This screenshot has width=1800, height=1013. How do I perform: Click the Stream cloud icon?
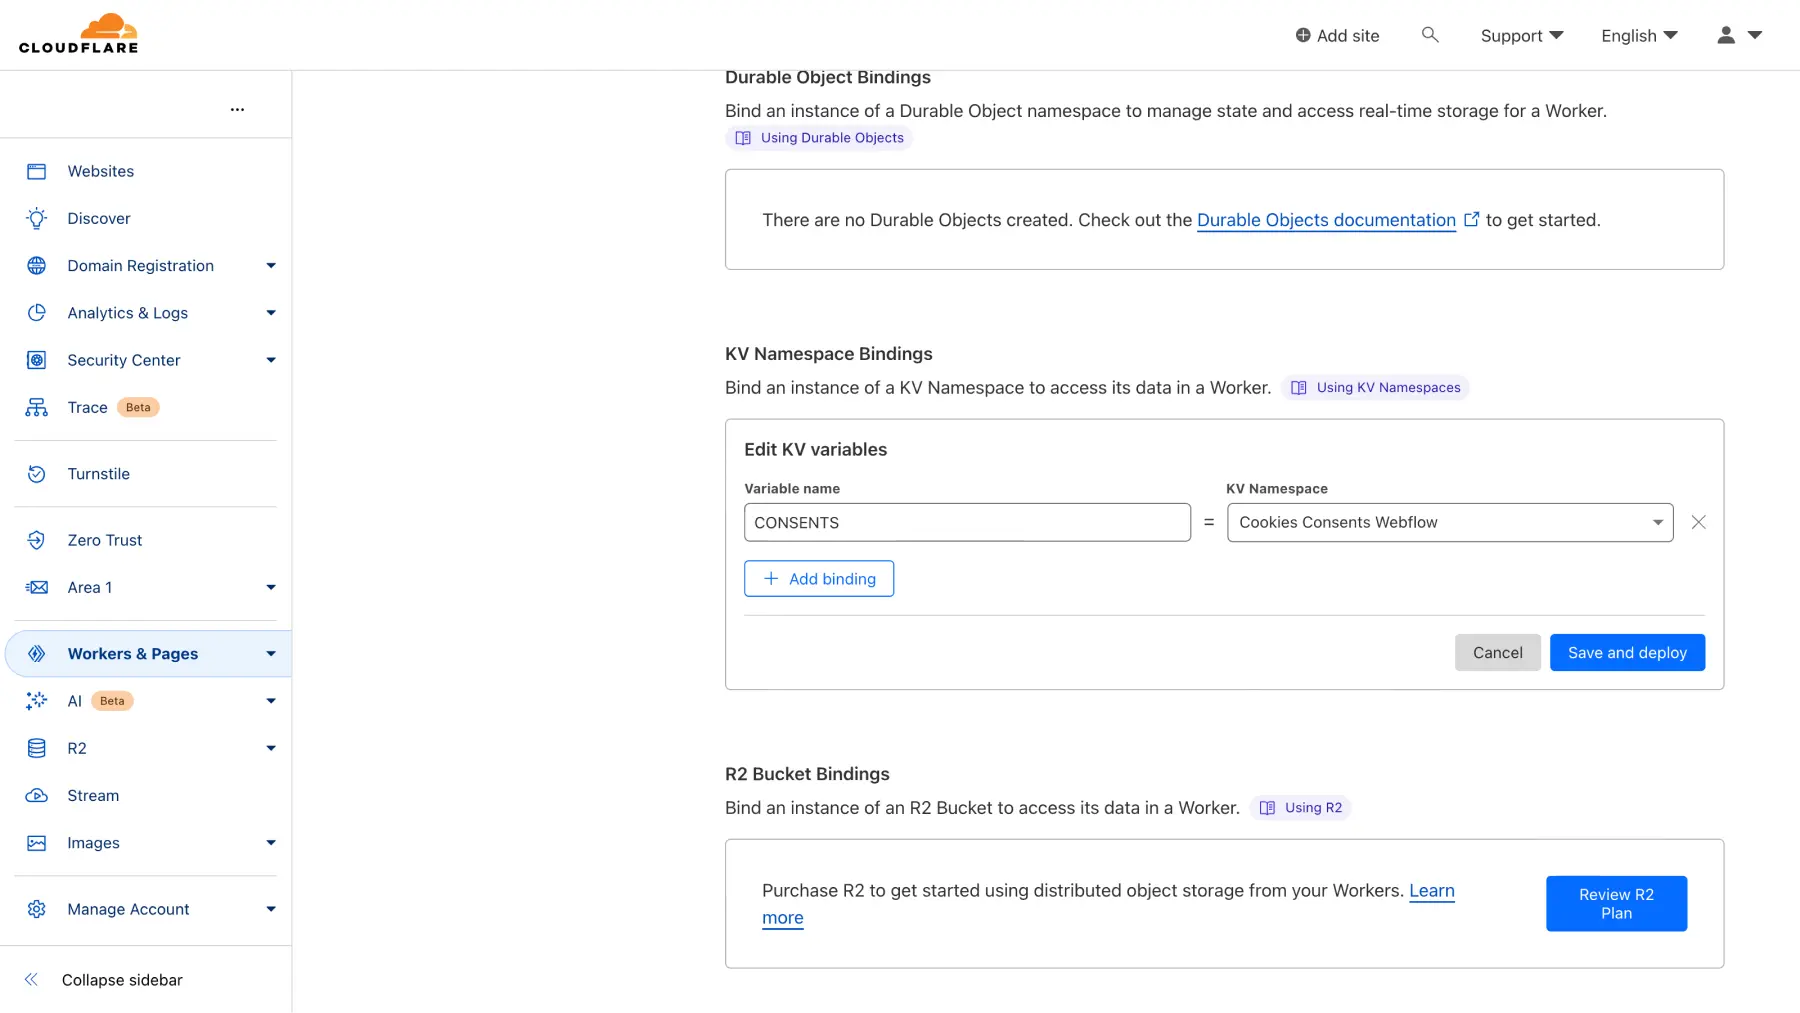[37, 795]
